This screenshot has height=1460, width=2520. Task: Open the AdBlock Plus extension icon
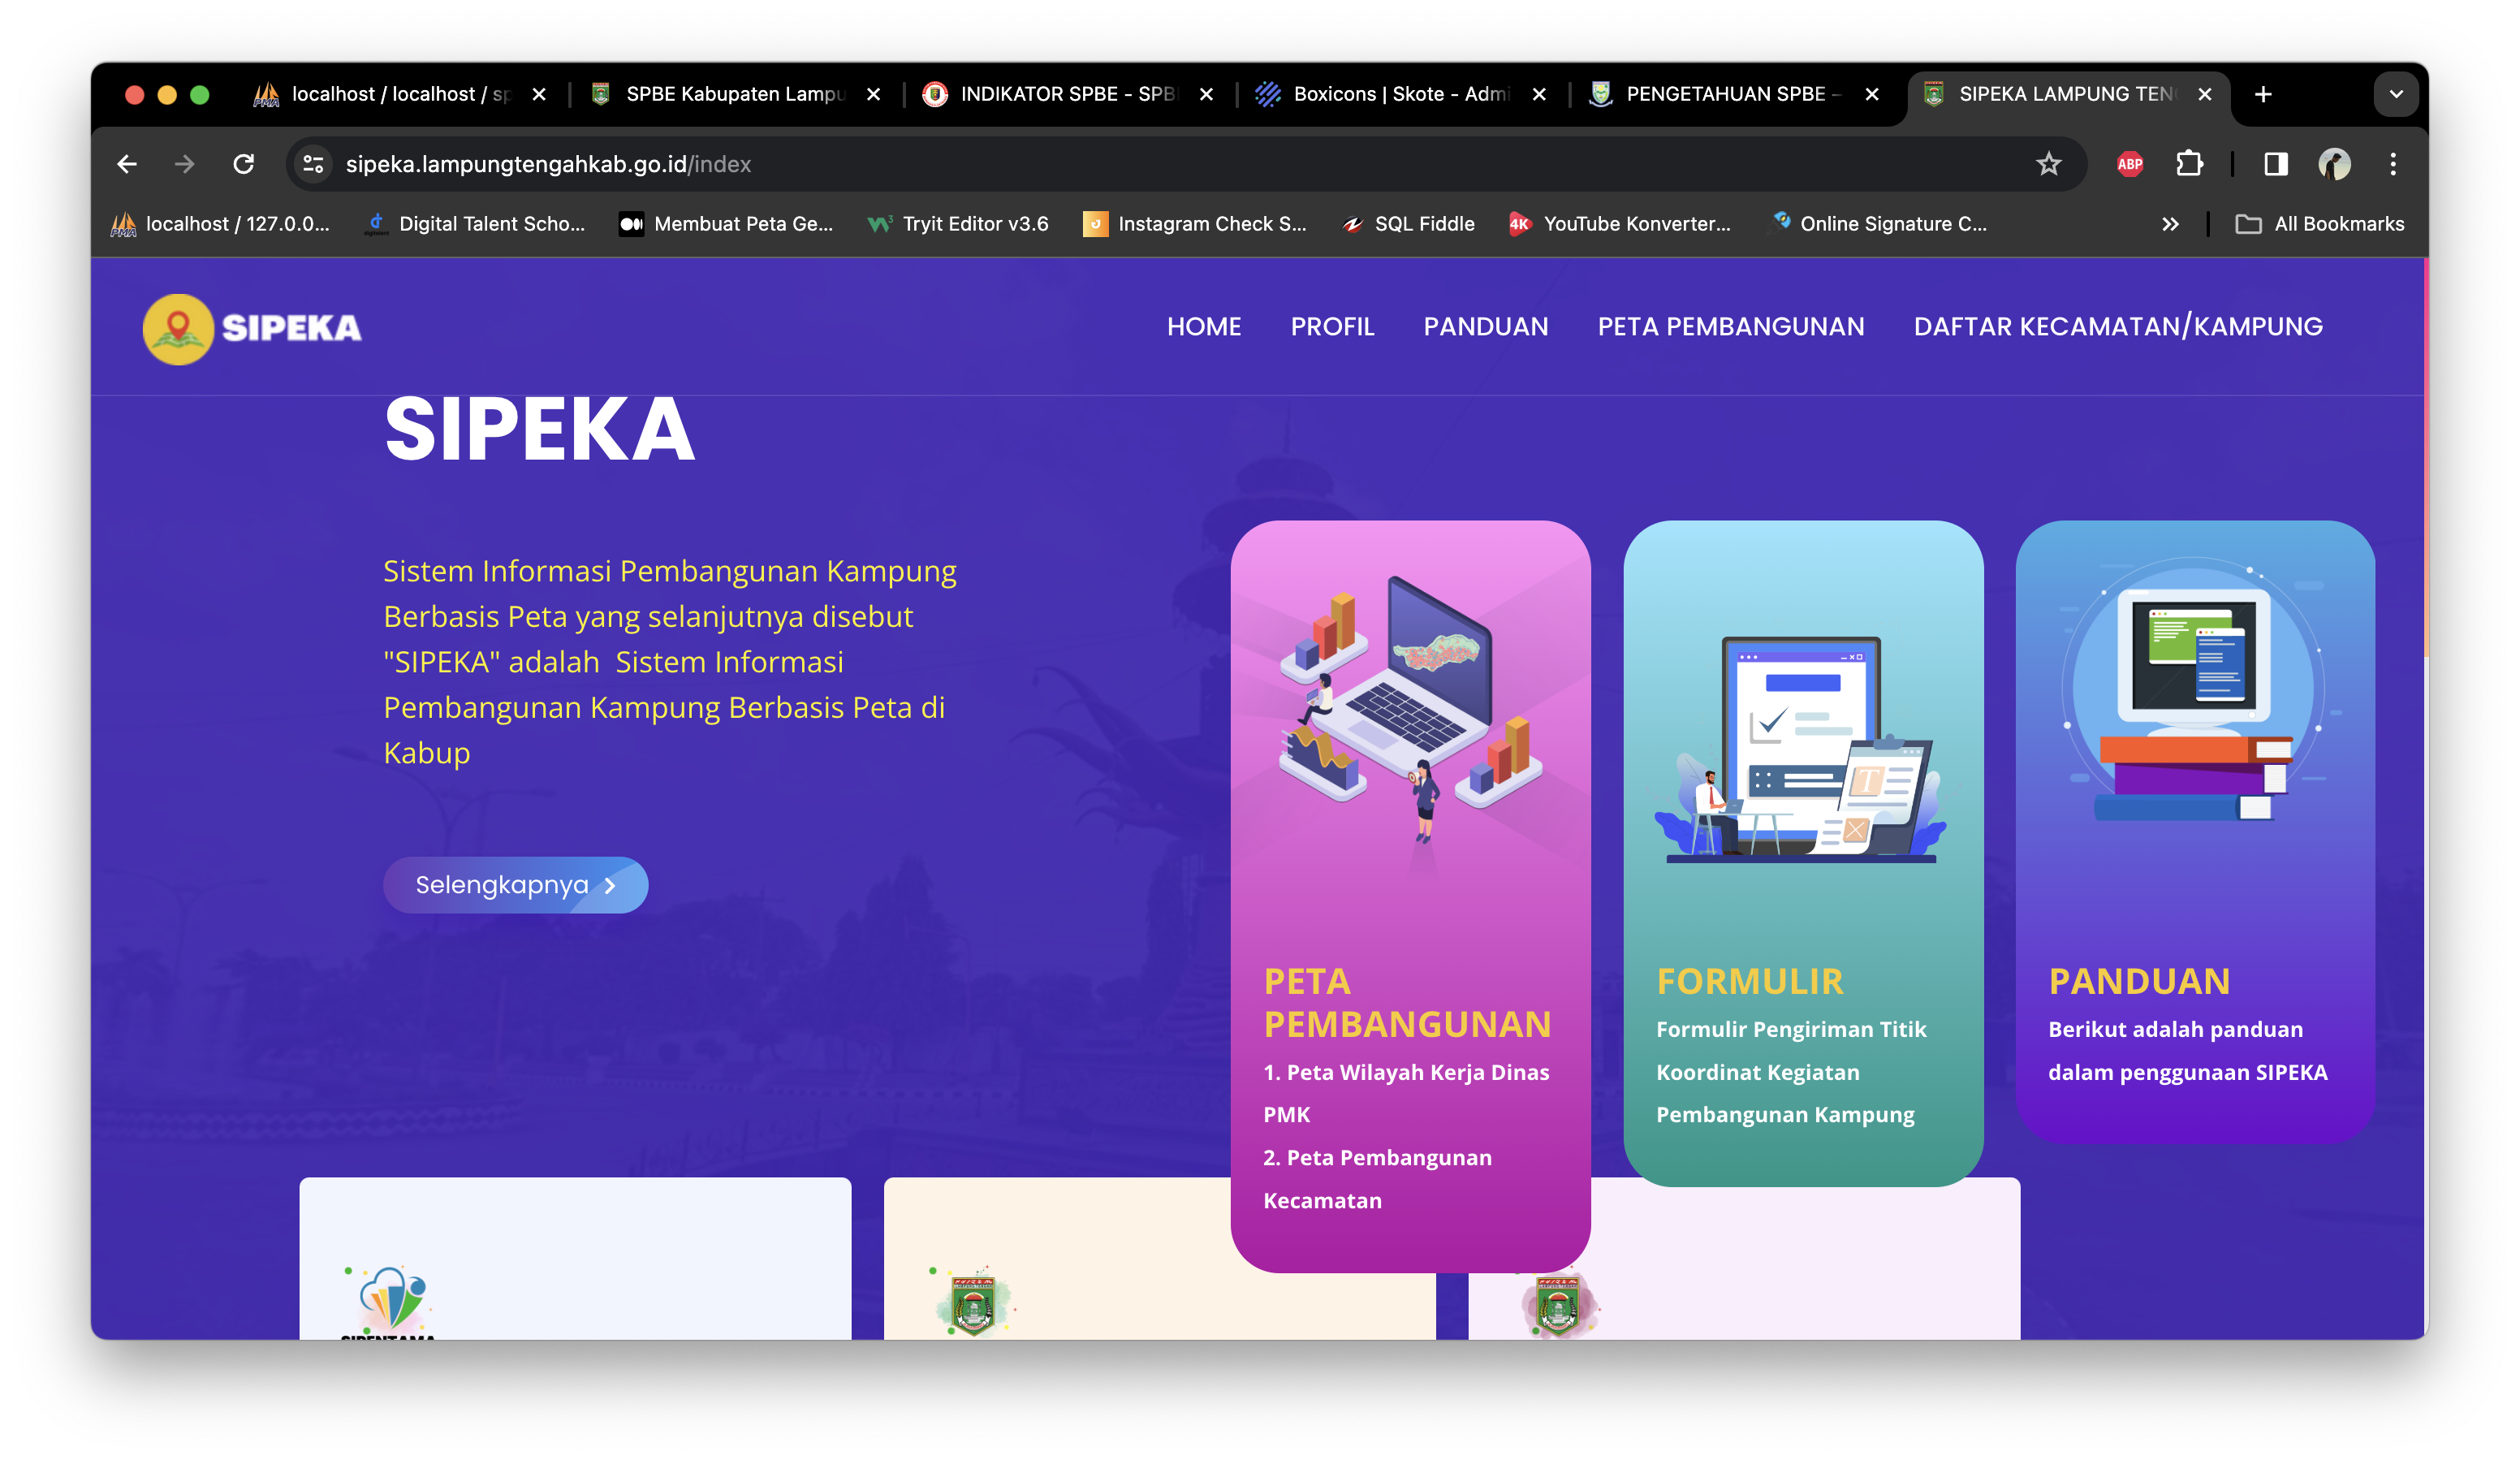pyautogui.click(x=2129, y=164)
